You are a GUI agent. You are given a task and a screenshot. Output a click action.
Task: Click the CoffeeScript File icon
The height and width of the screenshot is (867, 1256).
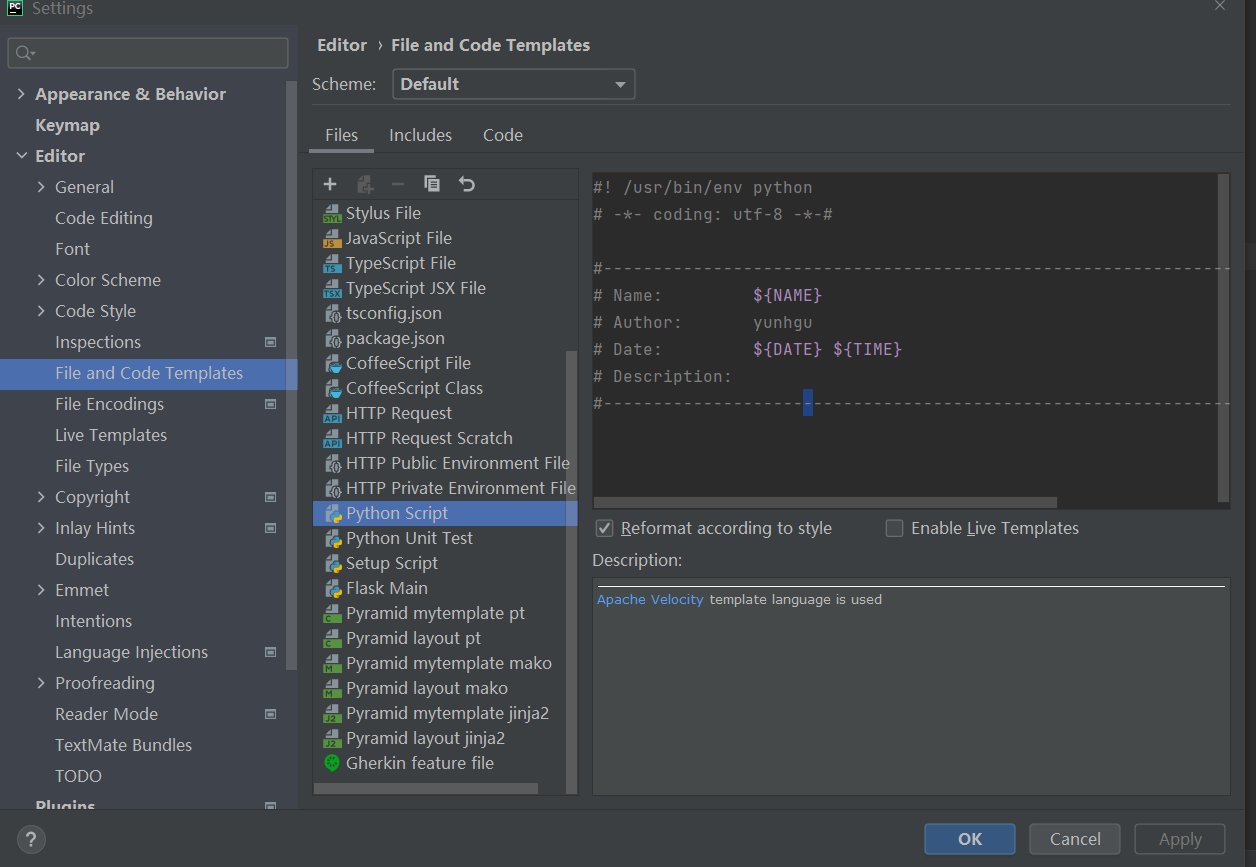pos(333,364)
